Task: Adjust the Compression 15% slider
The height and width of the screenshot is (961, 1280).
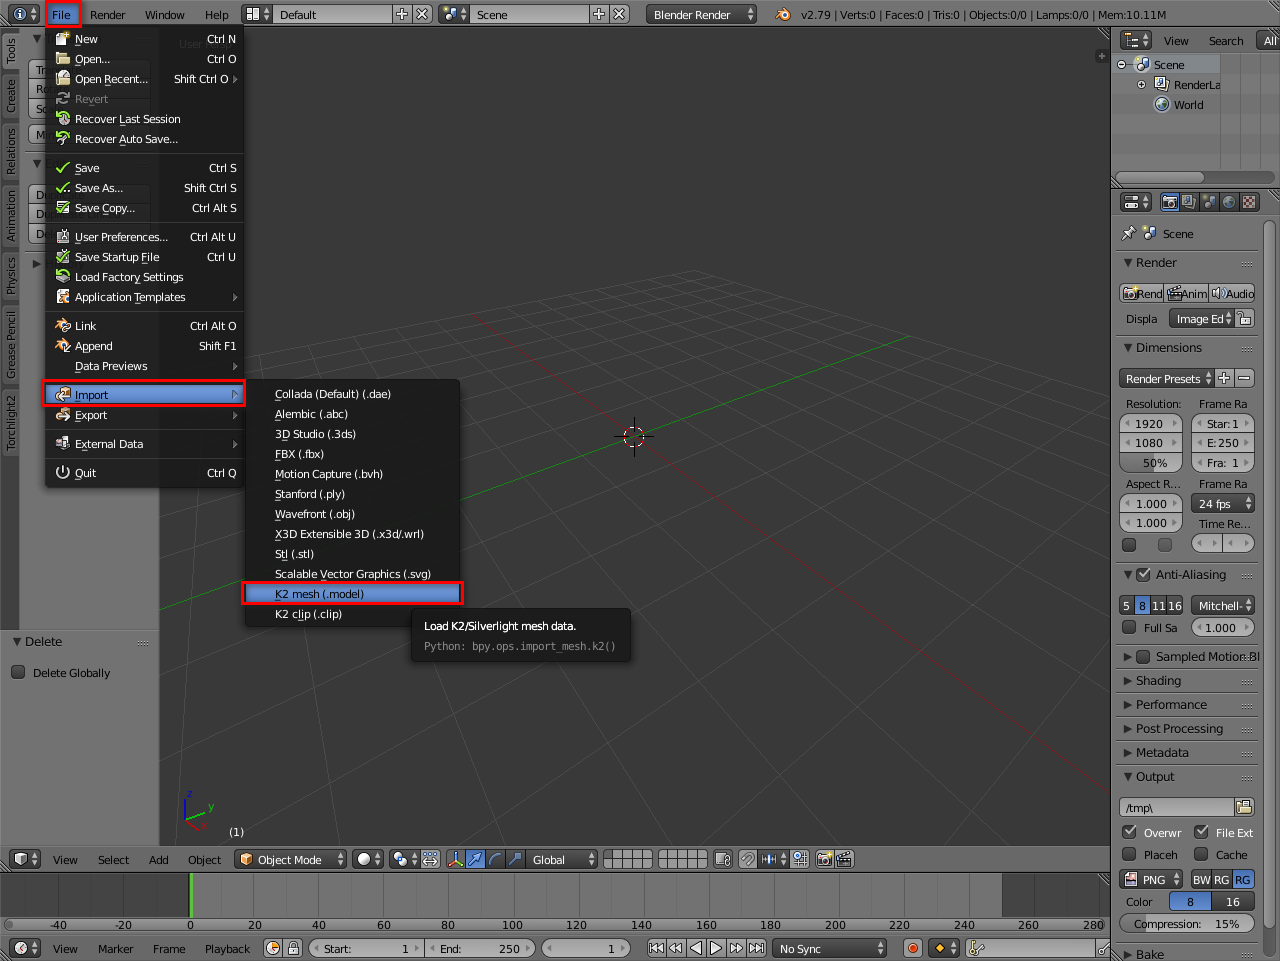Action: click(x=1187, y=924)
